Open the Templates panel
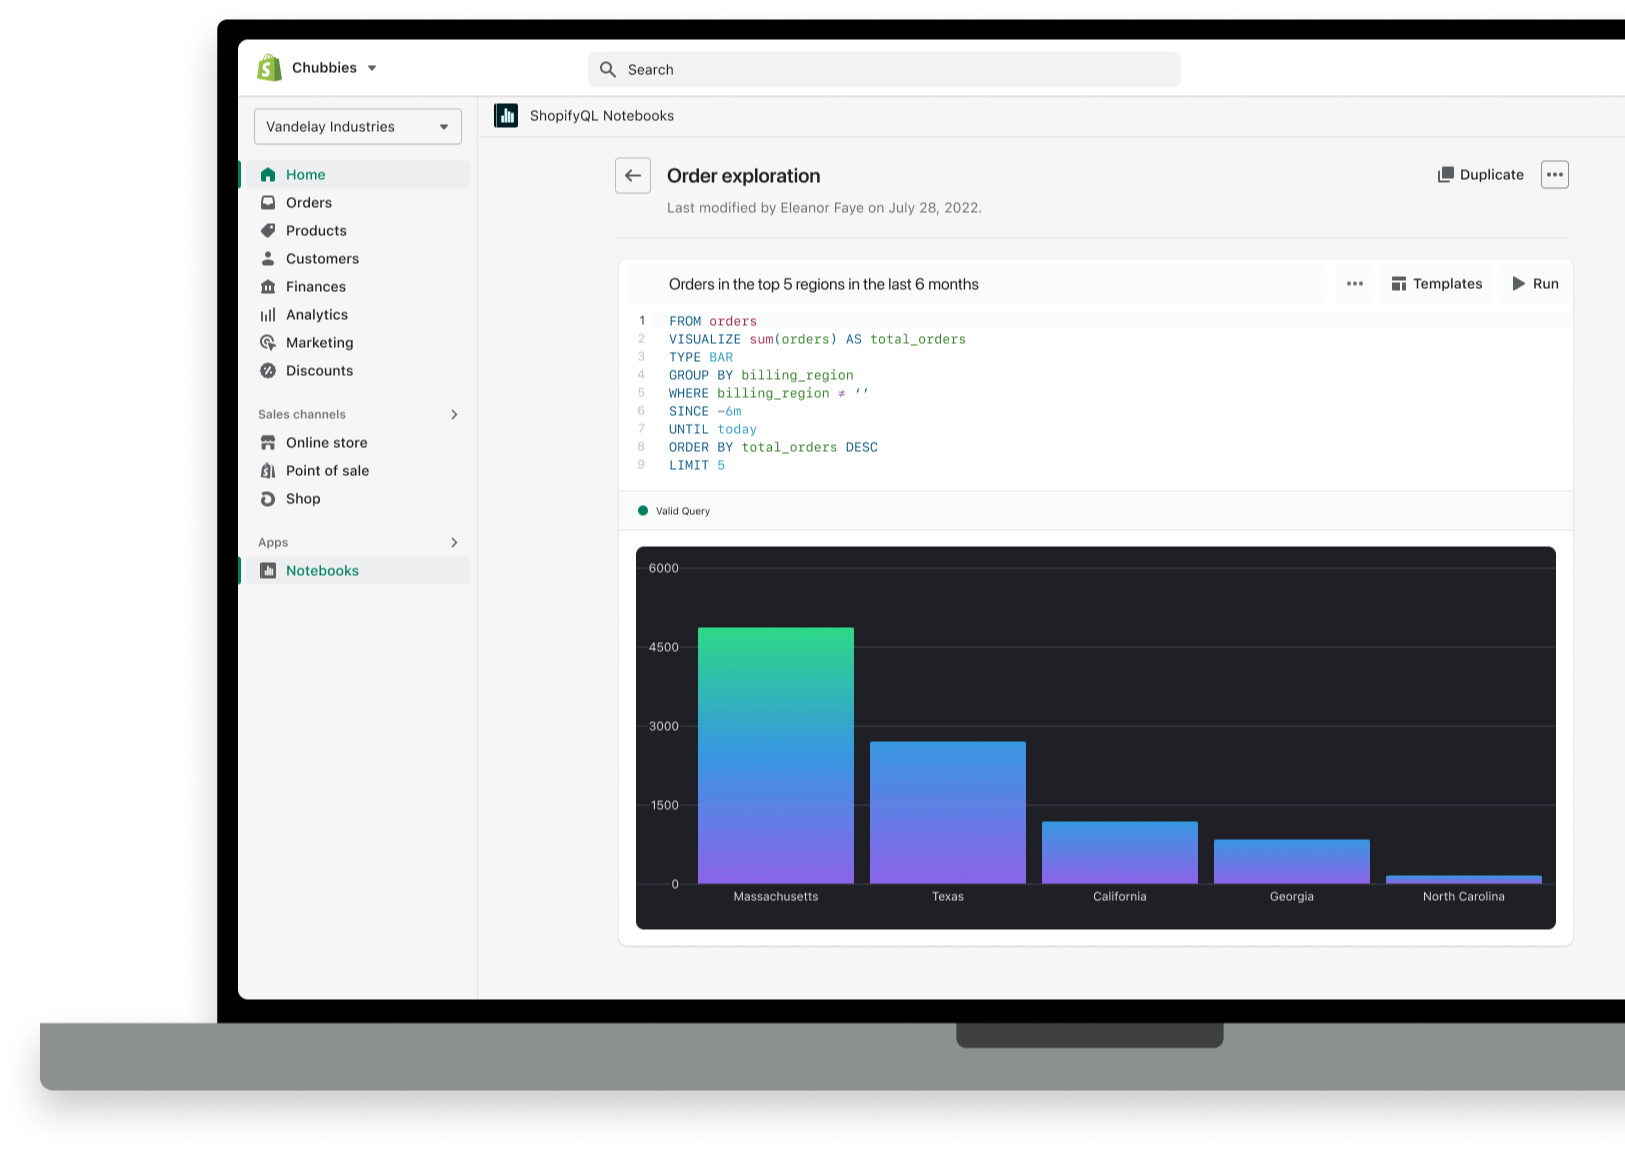Image resolution: width=1625 pixels, height=1151 pixels. (1436, 283)
